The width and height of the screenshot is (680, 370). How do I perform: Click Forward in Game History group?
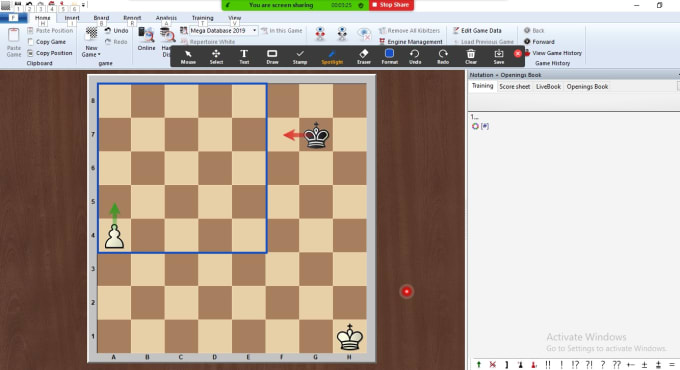539,42
